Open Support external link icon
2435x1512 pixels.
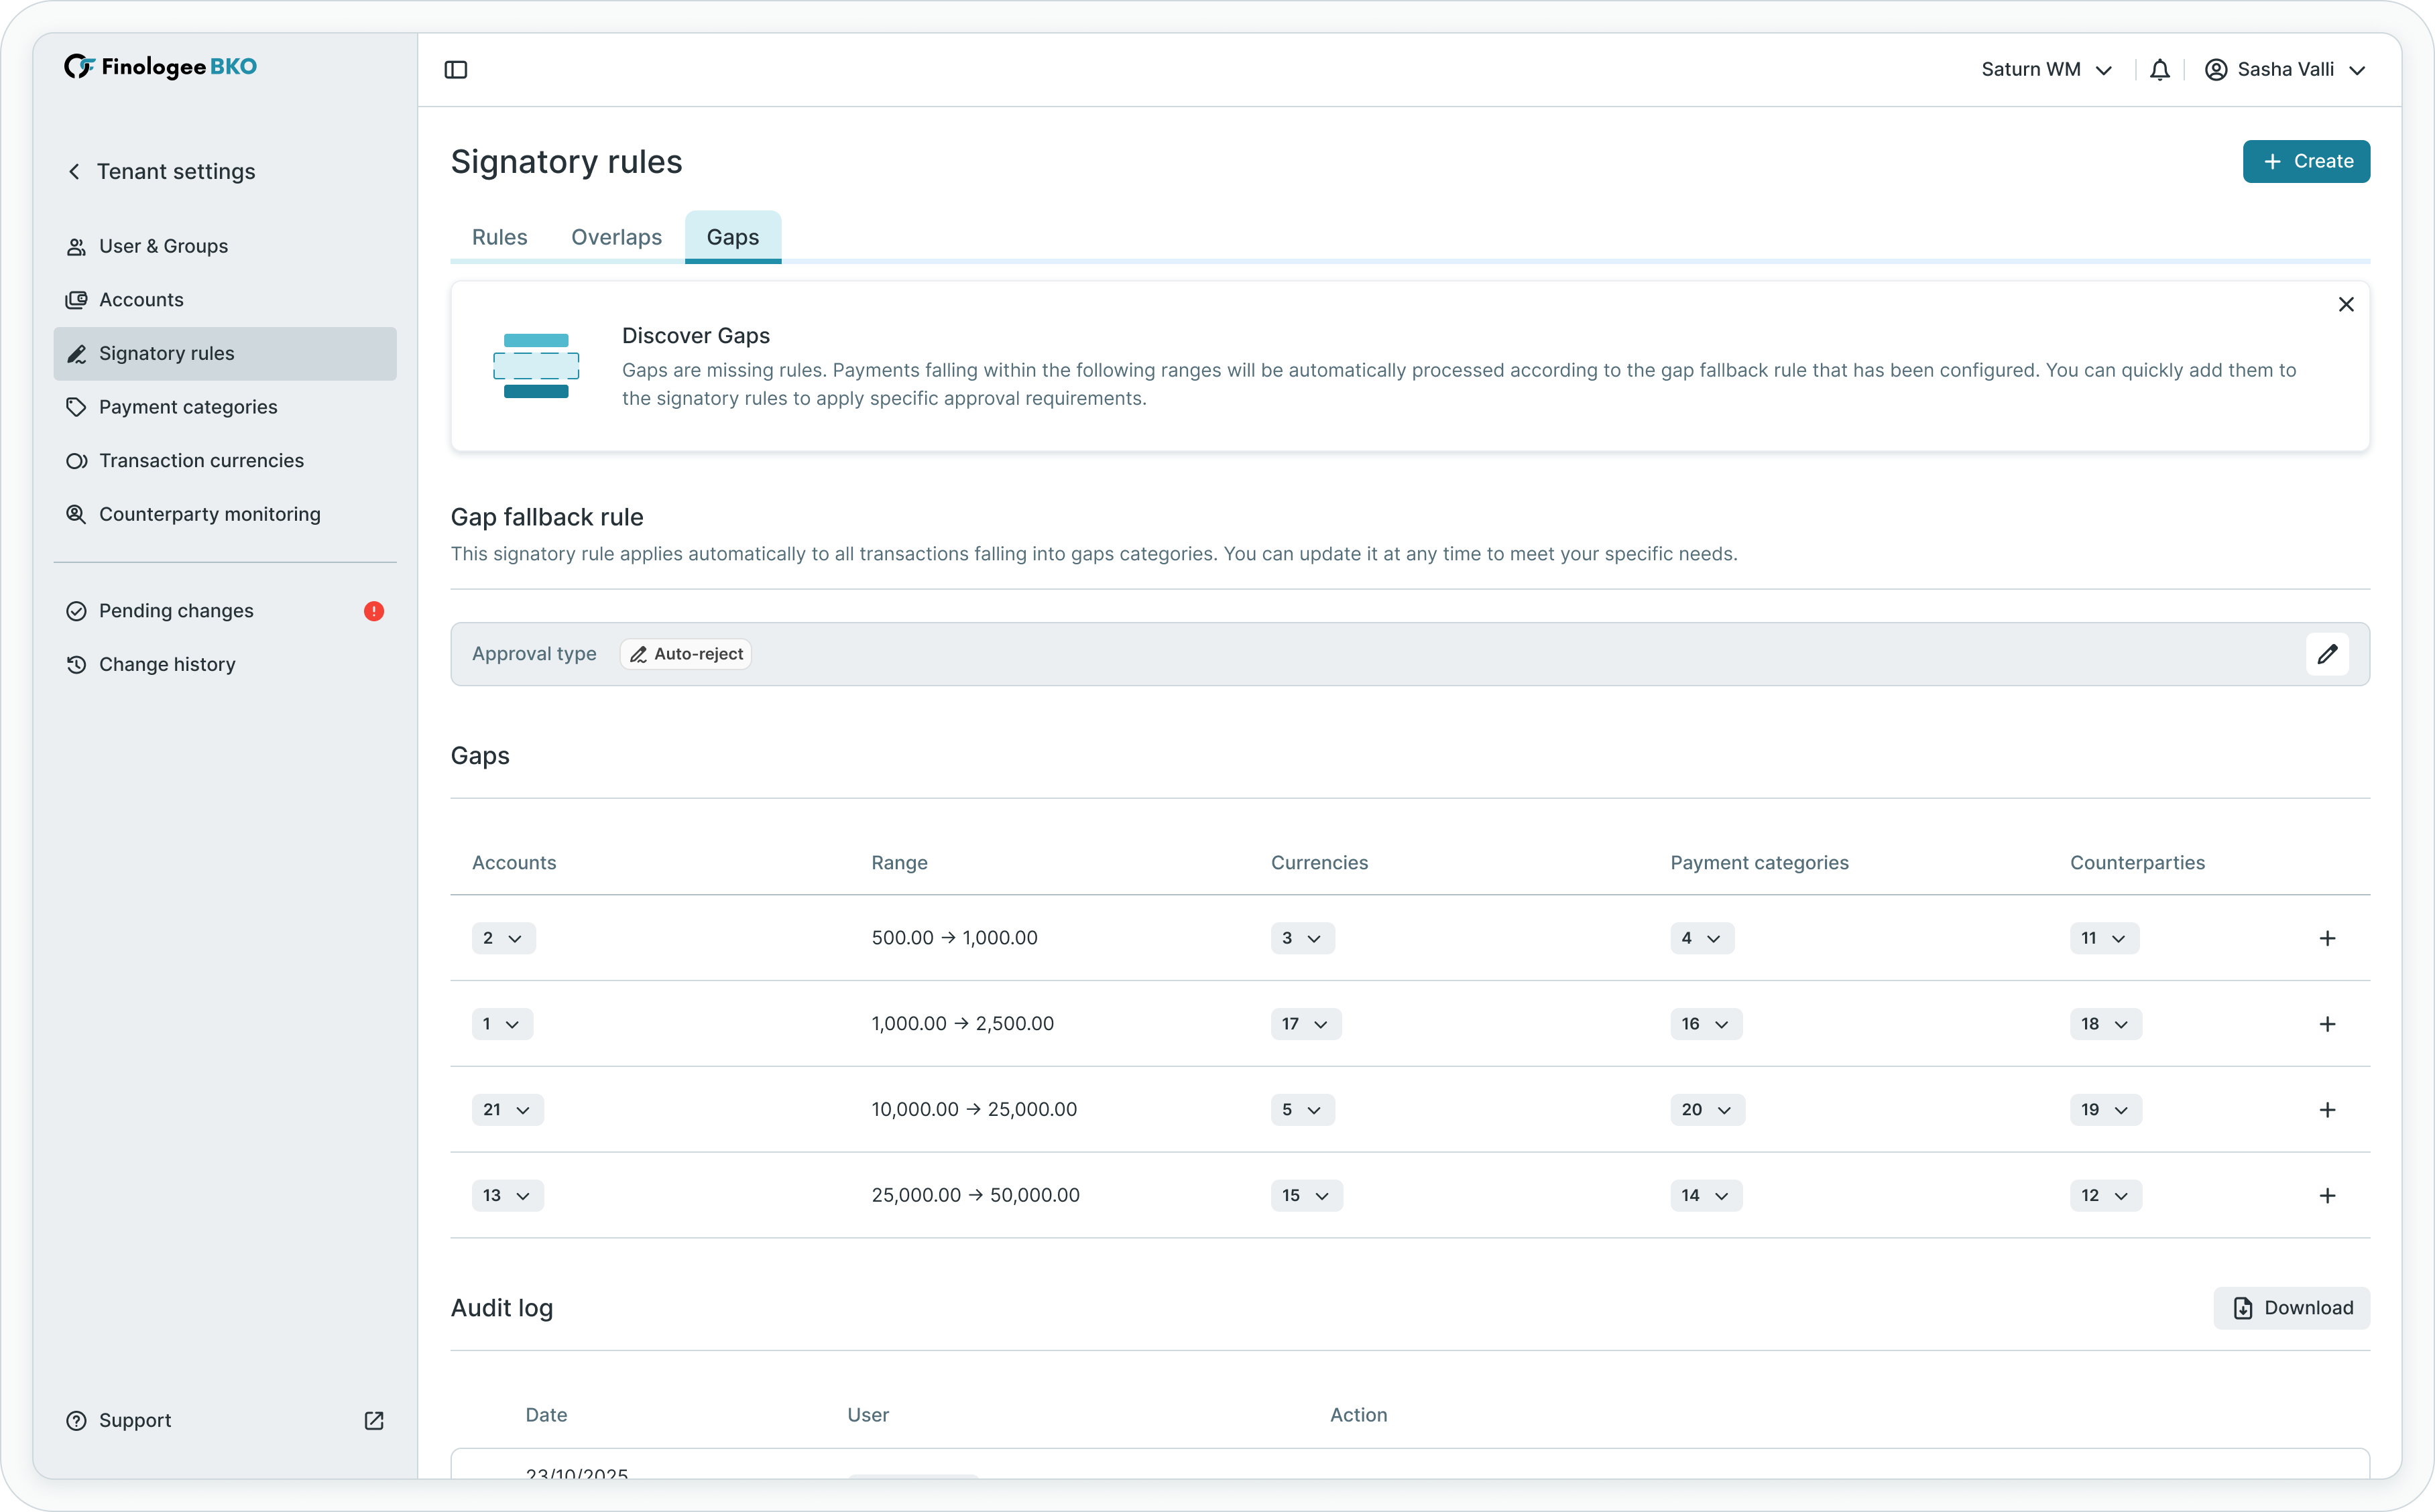[374, 1421]
